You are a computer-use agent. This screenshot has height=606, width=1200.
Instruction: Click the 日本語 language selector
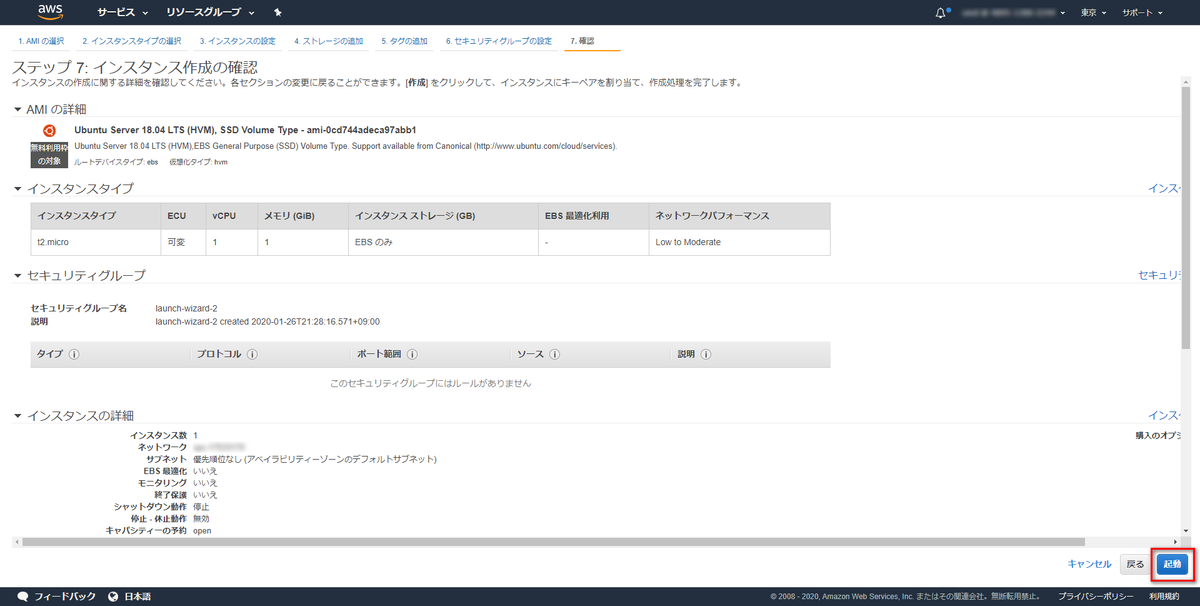point(137,596)
